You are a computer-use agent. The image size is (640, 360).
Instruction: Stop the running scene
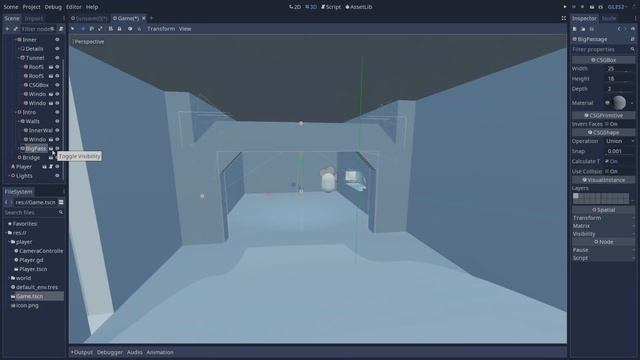click(582, 7)
